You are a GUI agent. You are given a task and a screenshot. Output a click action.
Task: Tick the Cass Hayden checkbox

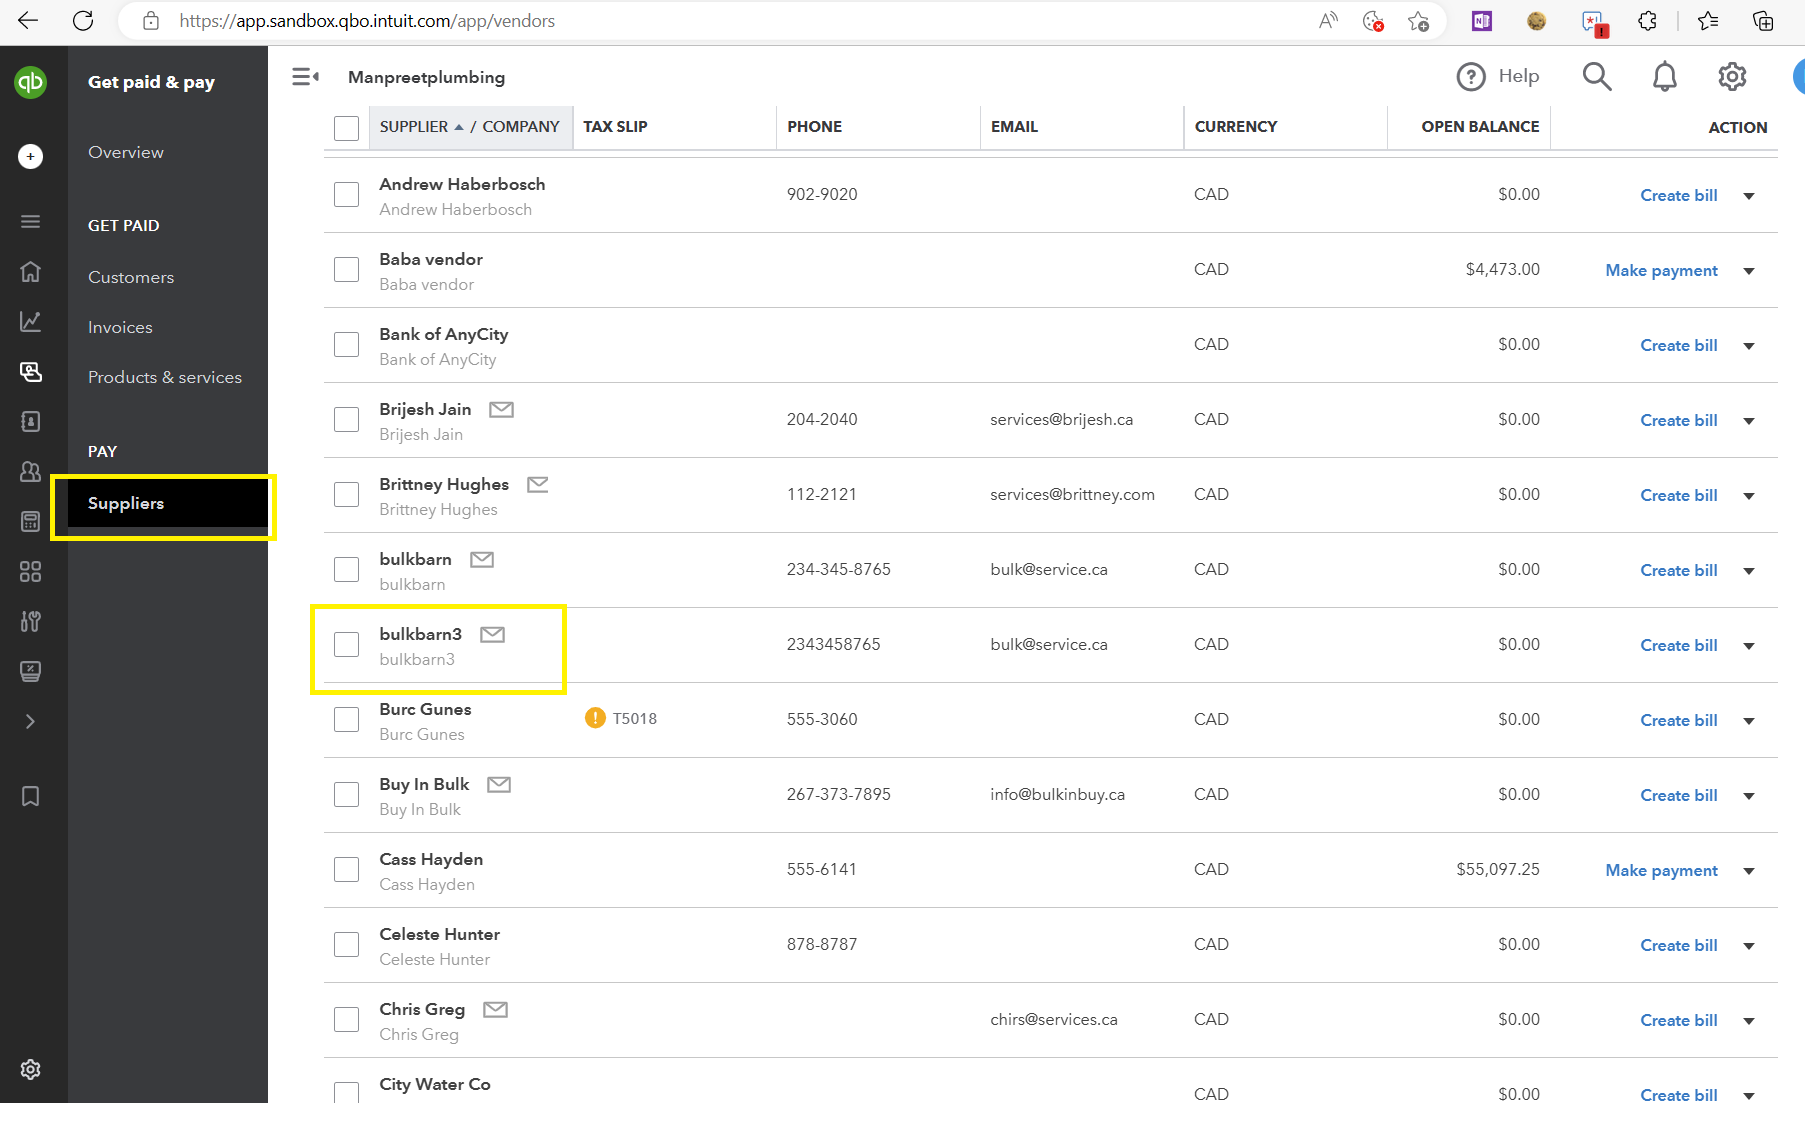coord(346,869)
